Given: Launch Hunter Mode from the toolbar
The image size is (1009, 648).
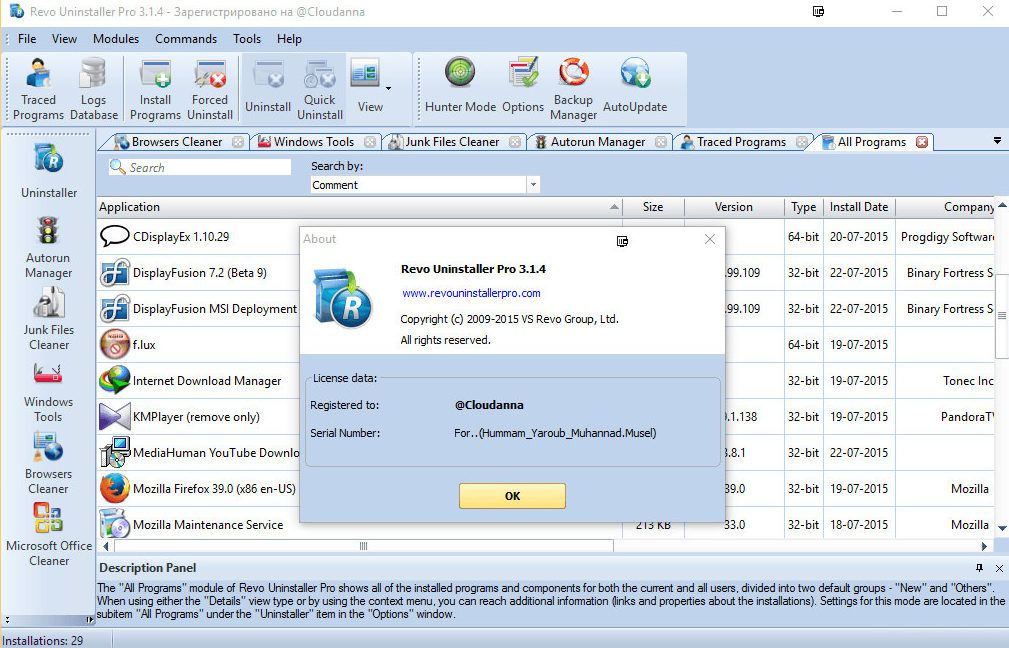Looking at the screenshot, I should [460, 89].
